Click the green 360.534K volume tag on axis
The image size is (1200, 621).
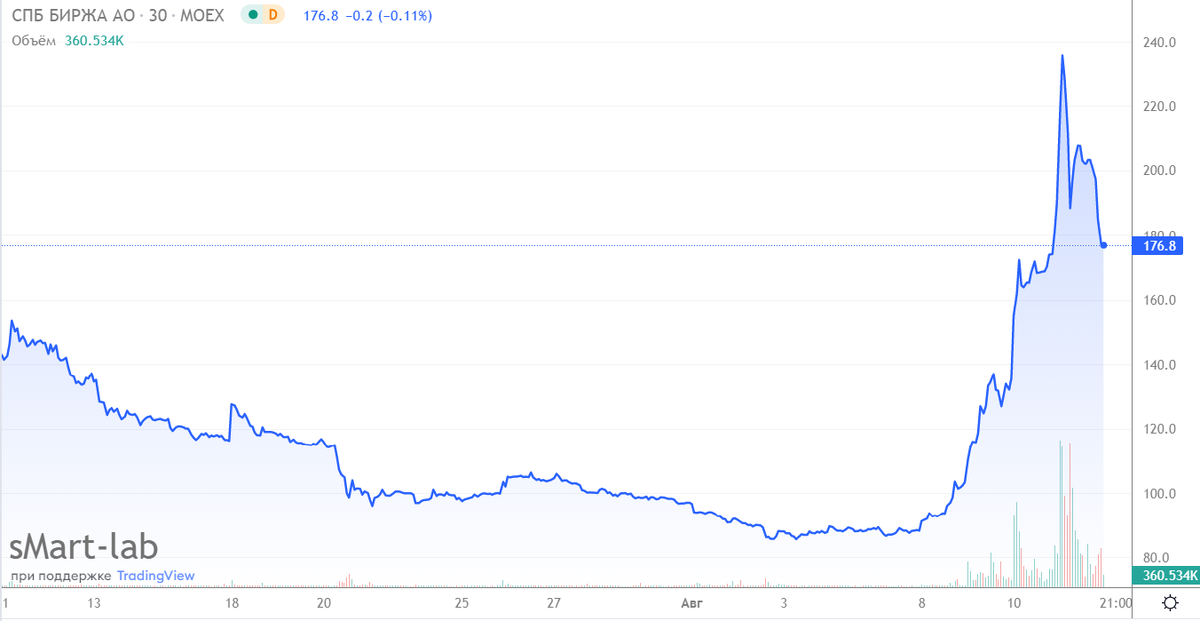coord(1165,575)
